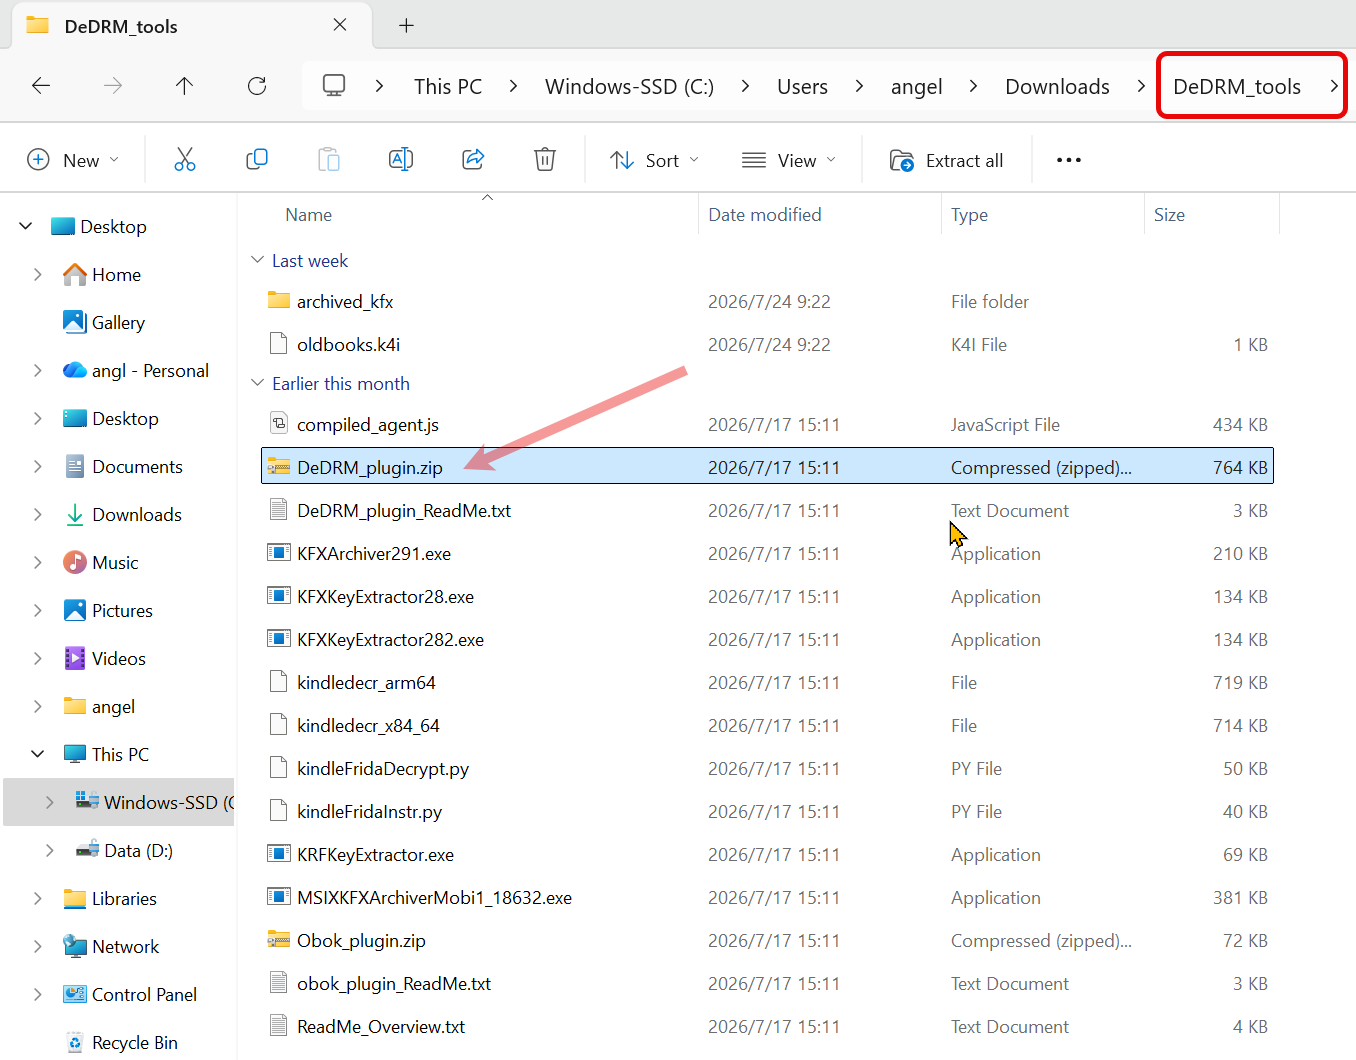Click the Network icon in sidebar
Screen dimensions: 1356x1060
tap(75, 946)
